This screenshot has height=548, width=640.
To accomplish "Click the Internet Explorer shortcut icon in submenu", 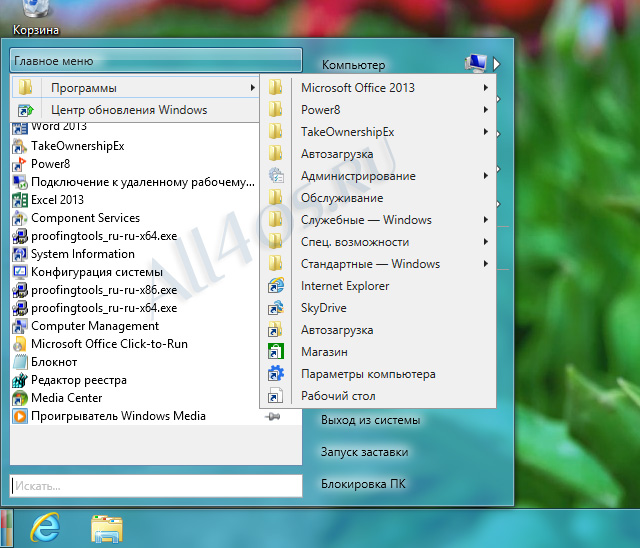I will pyautogui.click(x=276, y=286).
